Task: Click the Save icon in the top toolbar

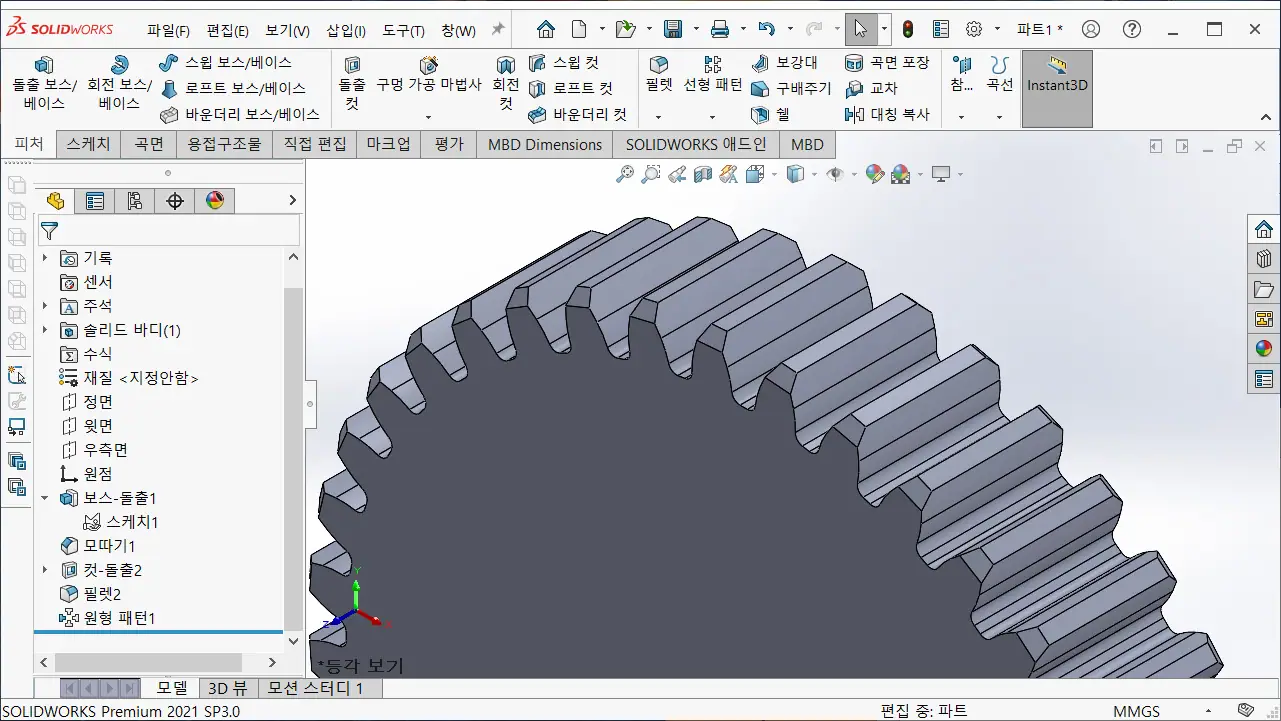Action: 674,29
